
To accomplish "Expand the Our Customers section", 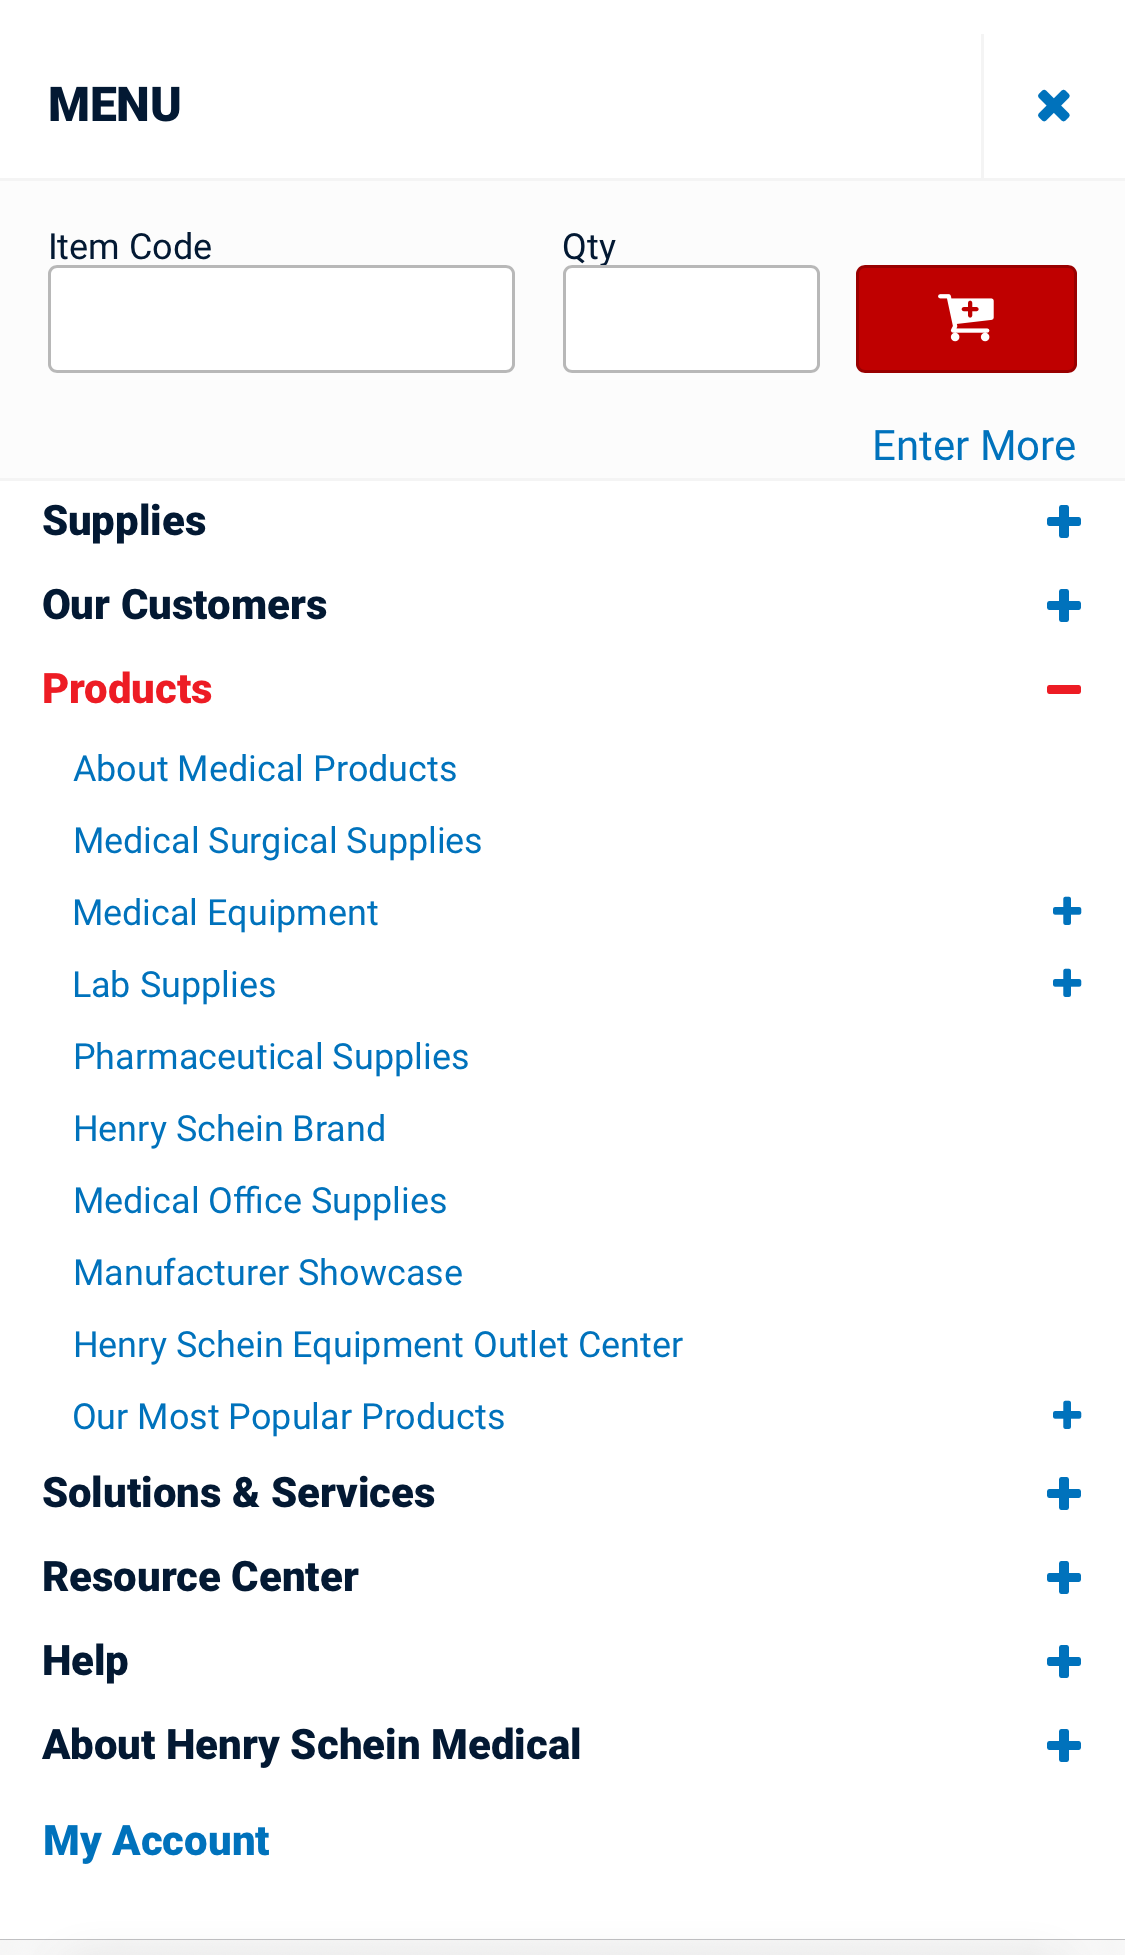I will pos(1063,606).
